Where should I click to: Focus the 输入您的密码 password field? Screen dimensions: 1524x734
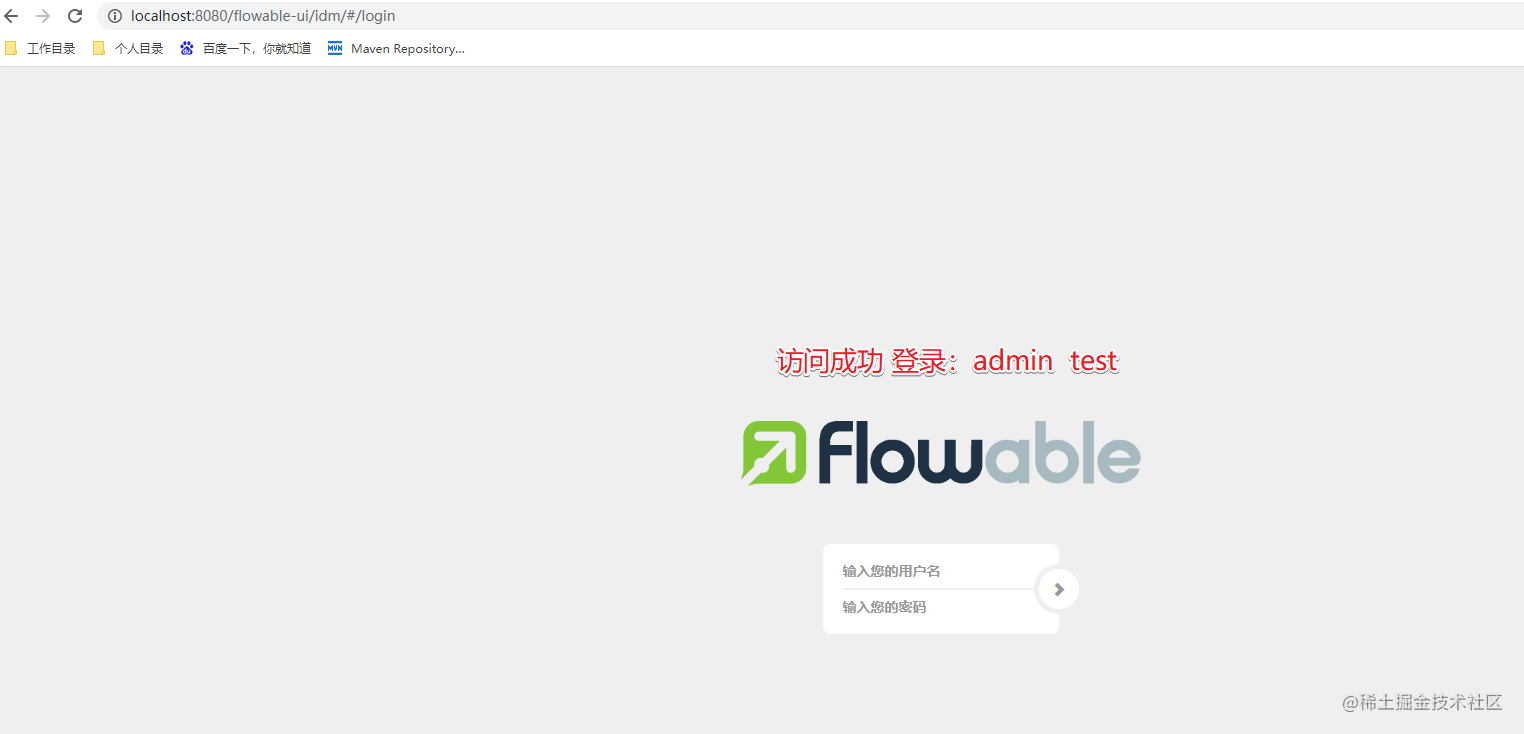tap(930, 607)
